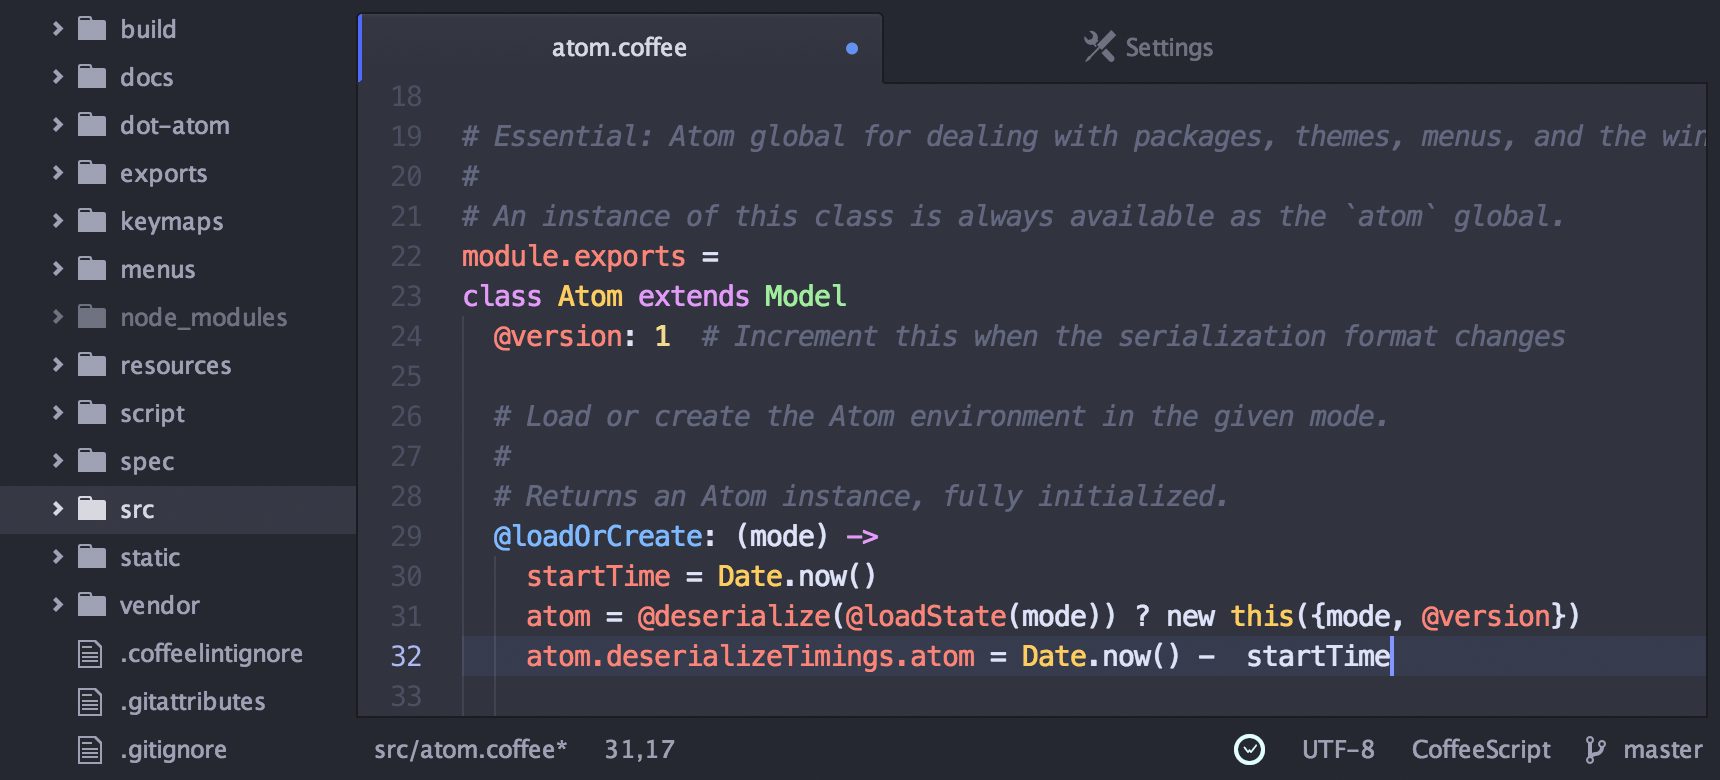Expand the keymaps folder chevron
1720x780 pixels.
[57, 221]
